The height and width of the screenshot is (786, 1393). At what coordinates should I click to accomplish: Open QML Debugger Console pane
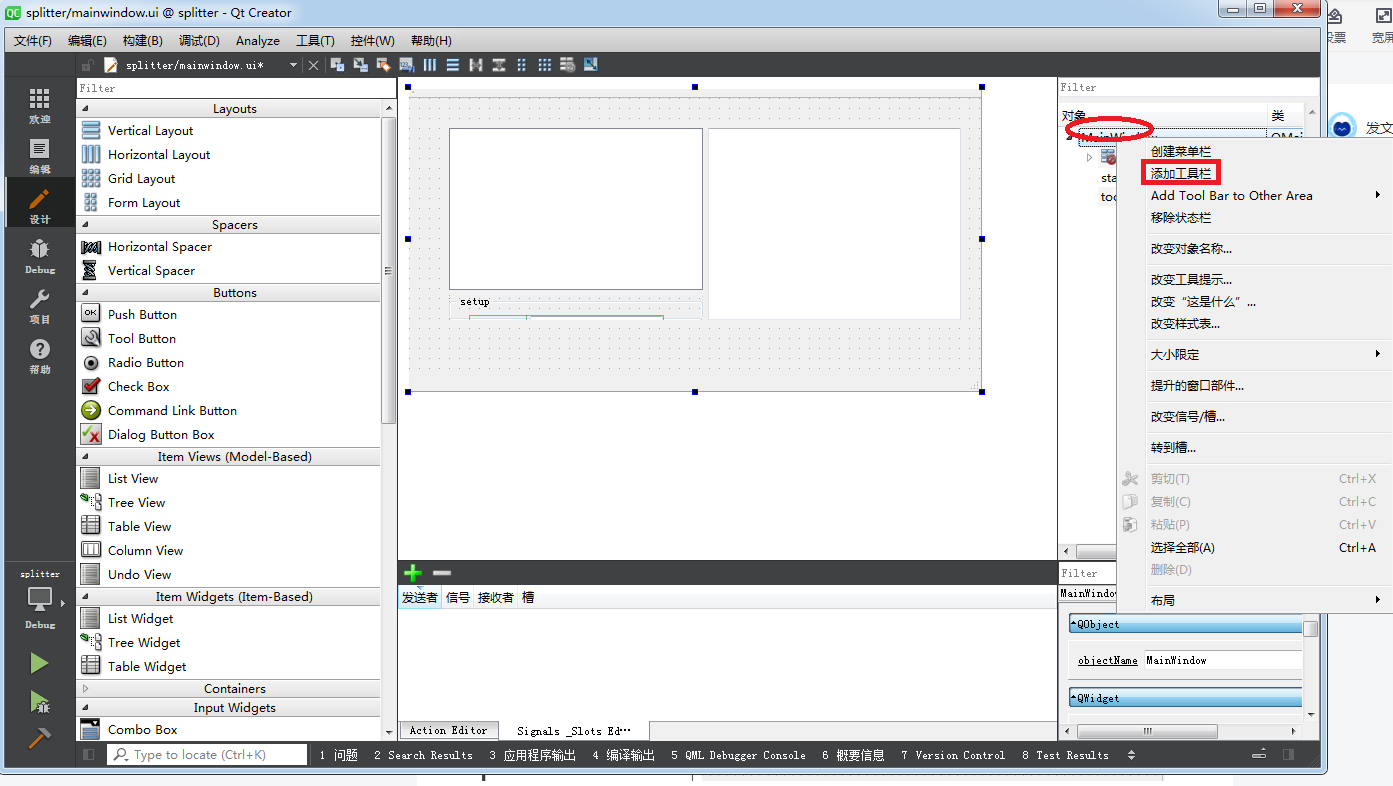738,755
